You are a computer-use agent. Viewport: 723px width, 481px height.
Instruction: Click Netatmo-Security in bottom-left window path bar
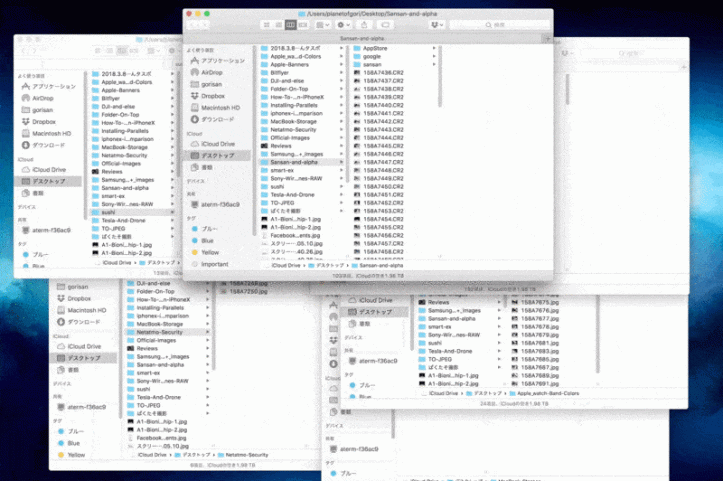click(x=243, y=455)
